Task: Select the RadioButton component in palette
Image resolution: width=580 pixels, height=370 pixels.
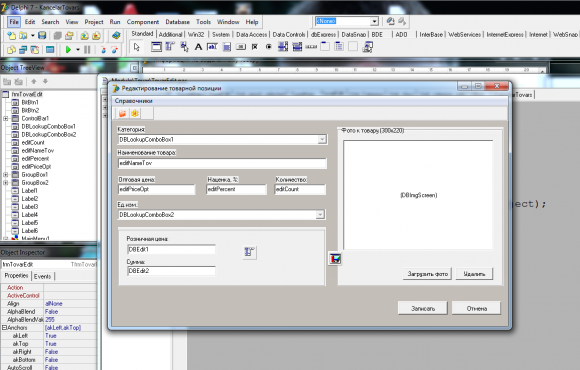Action: pos(269,47)
